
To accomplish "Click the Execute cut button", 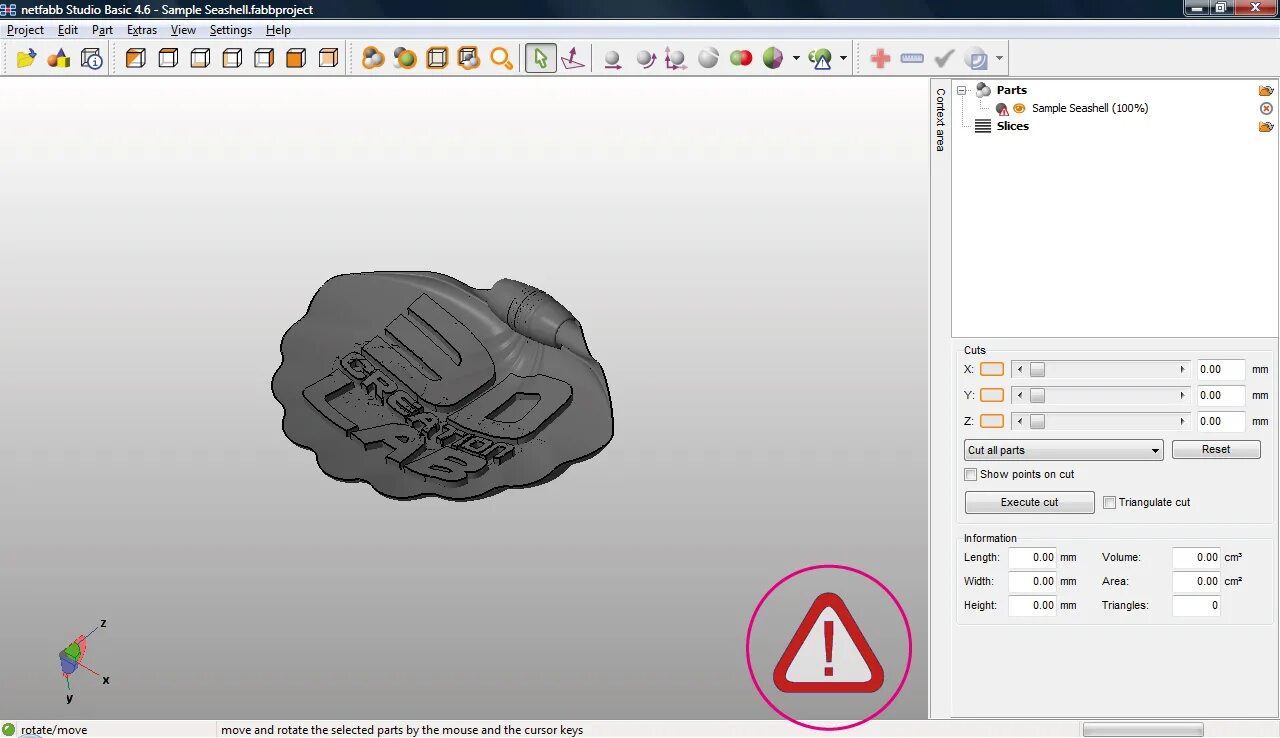I will 1029,502.
